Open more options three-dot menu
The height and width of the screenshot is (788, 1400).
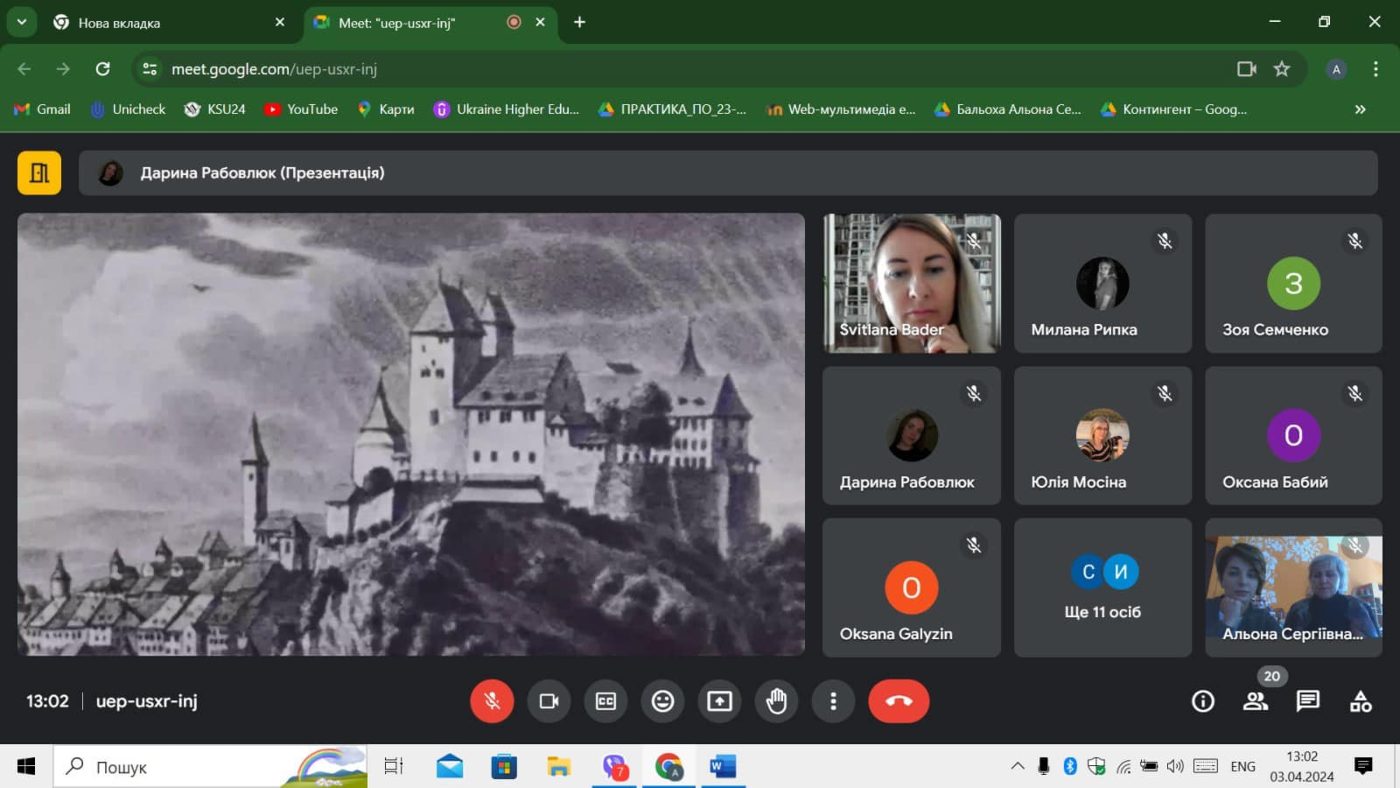833,701
